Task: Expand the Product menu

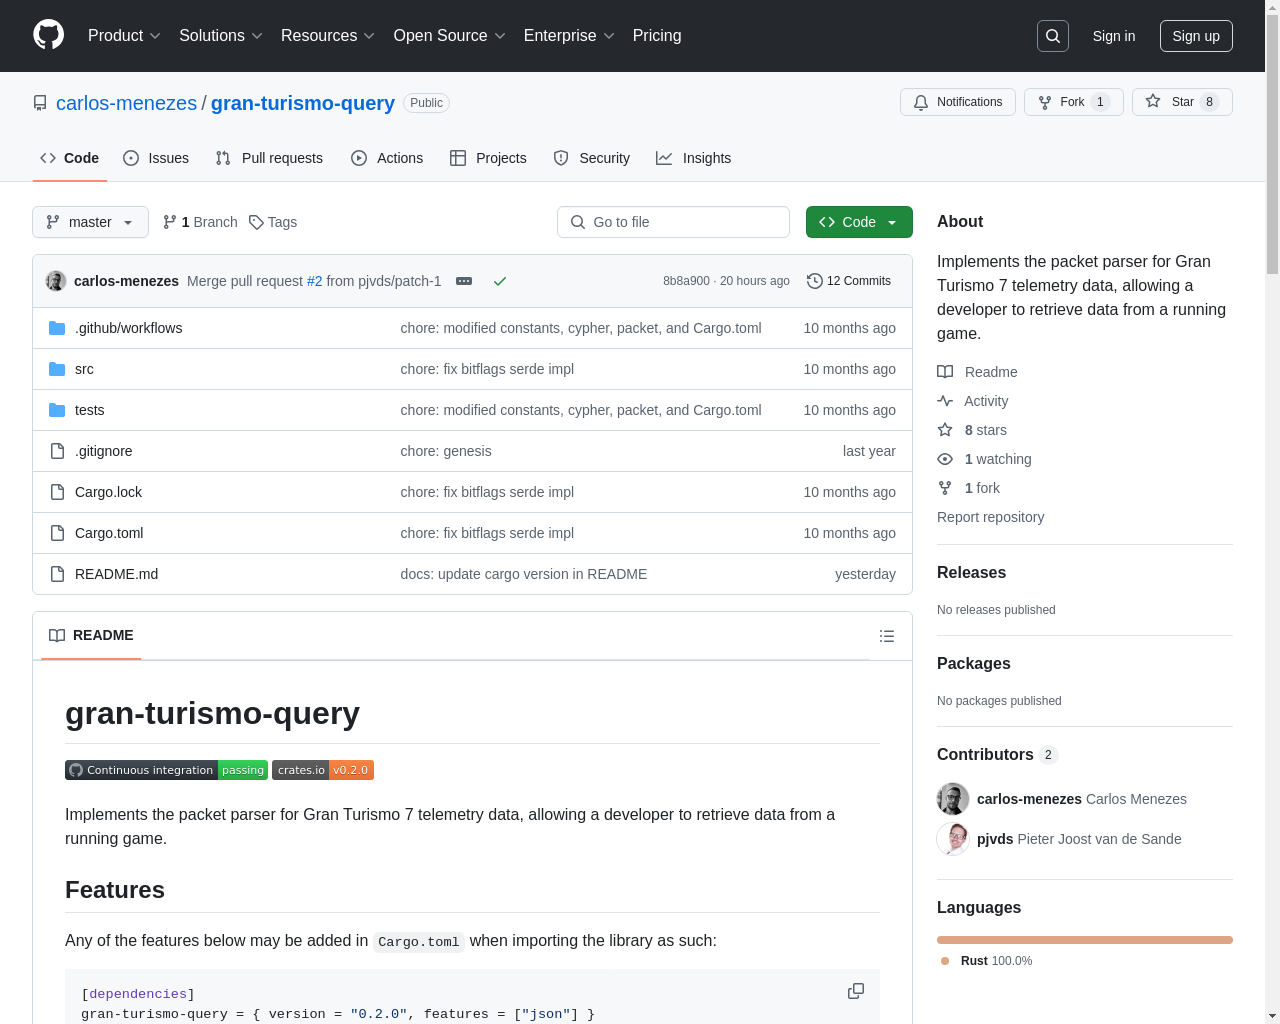Action: 124,36
